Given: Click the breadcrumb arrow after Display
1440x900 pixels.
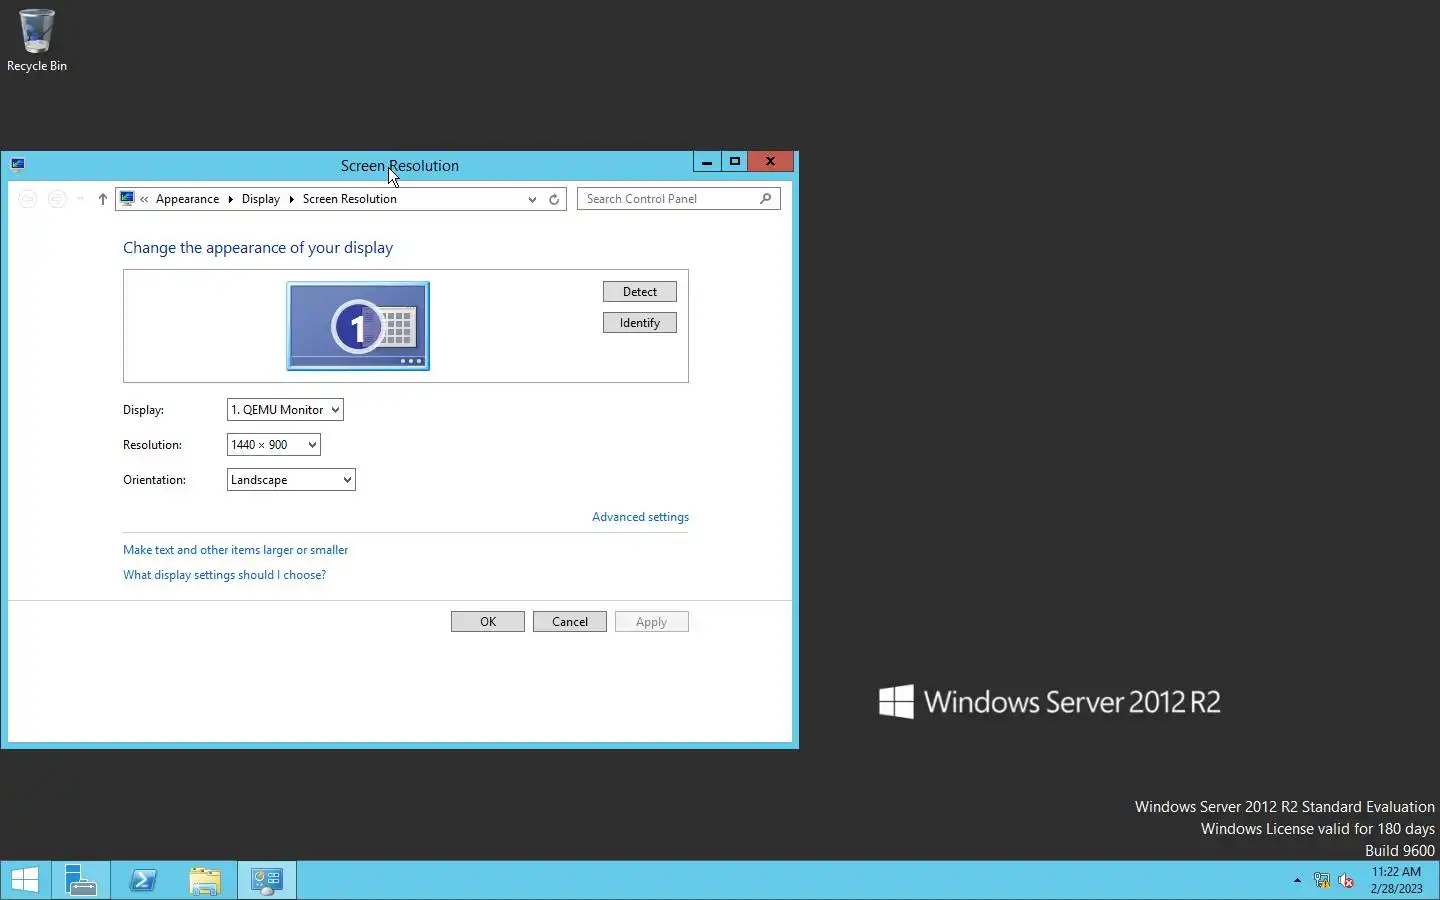Looking at the screenshot, I should (x=291, y=199).
